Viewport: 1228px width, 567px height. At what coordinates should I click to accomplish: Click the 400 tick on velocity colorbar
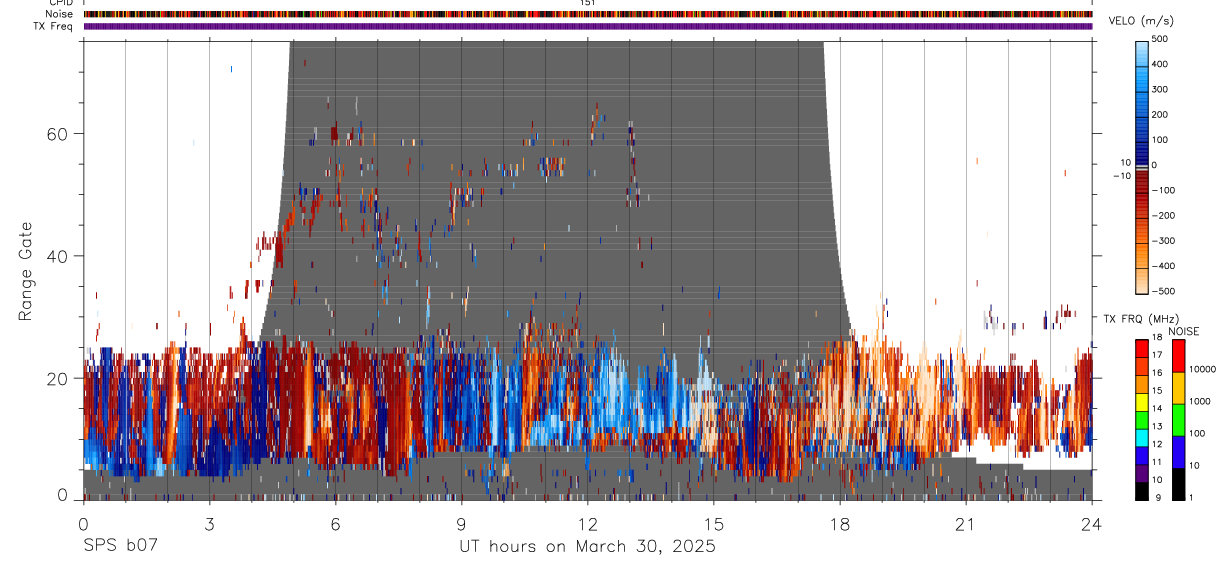click(x=1160, y=64)
